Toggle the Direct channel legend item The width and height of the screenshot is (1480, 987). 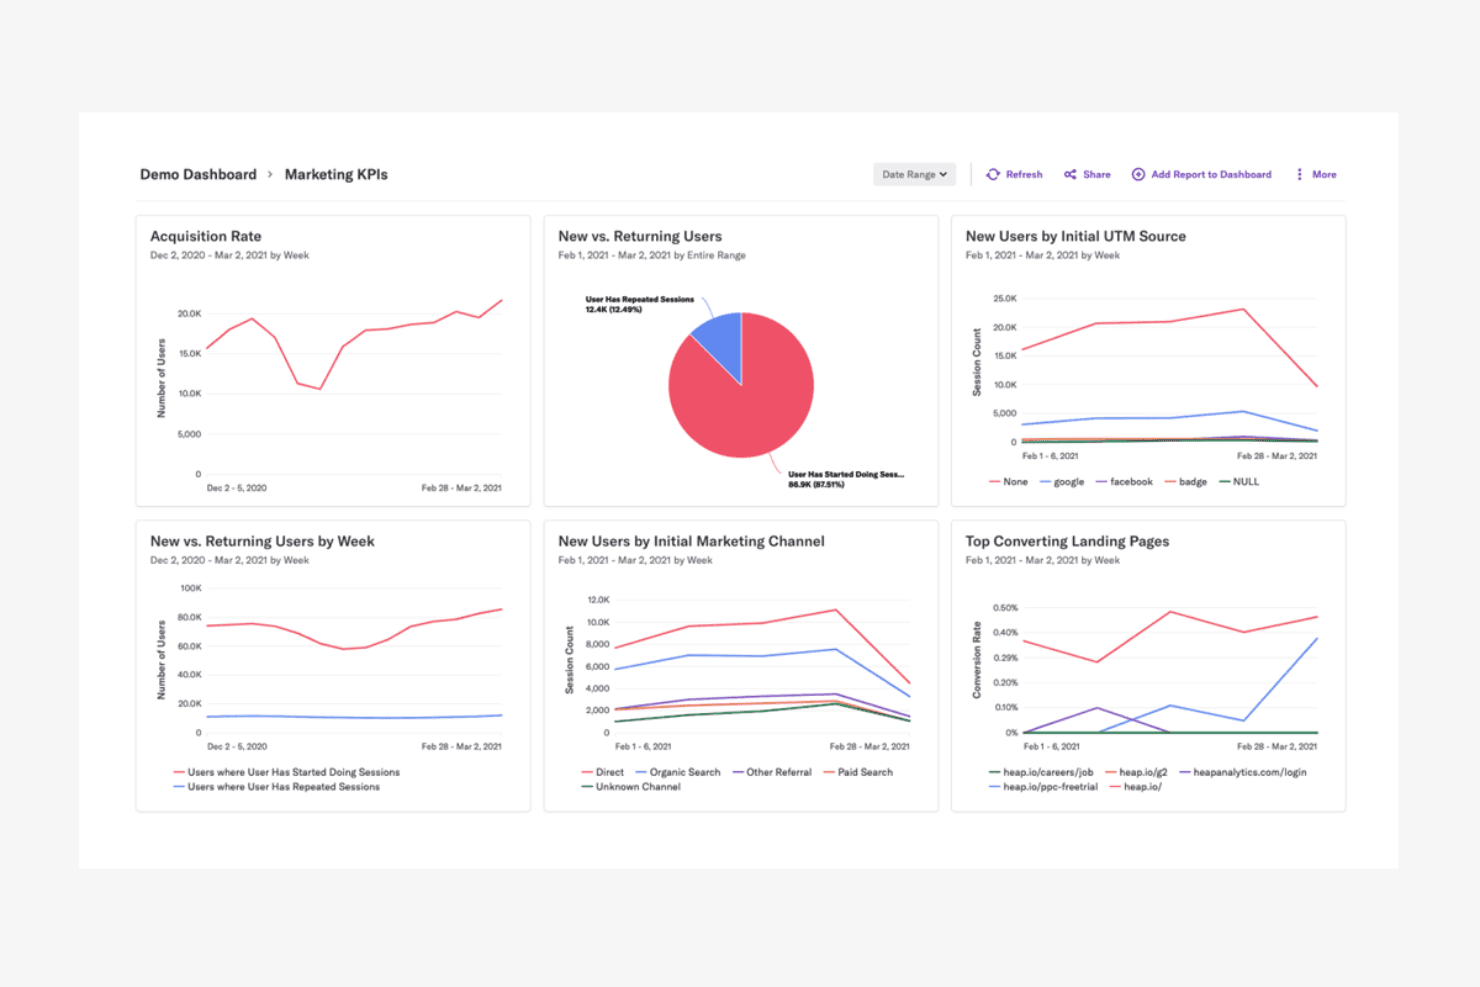click(602, 772)
